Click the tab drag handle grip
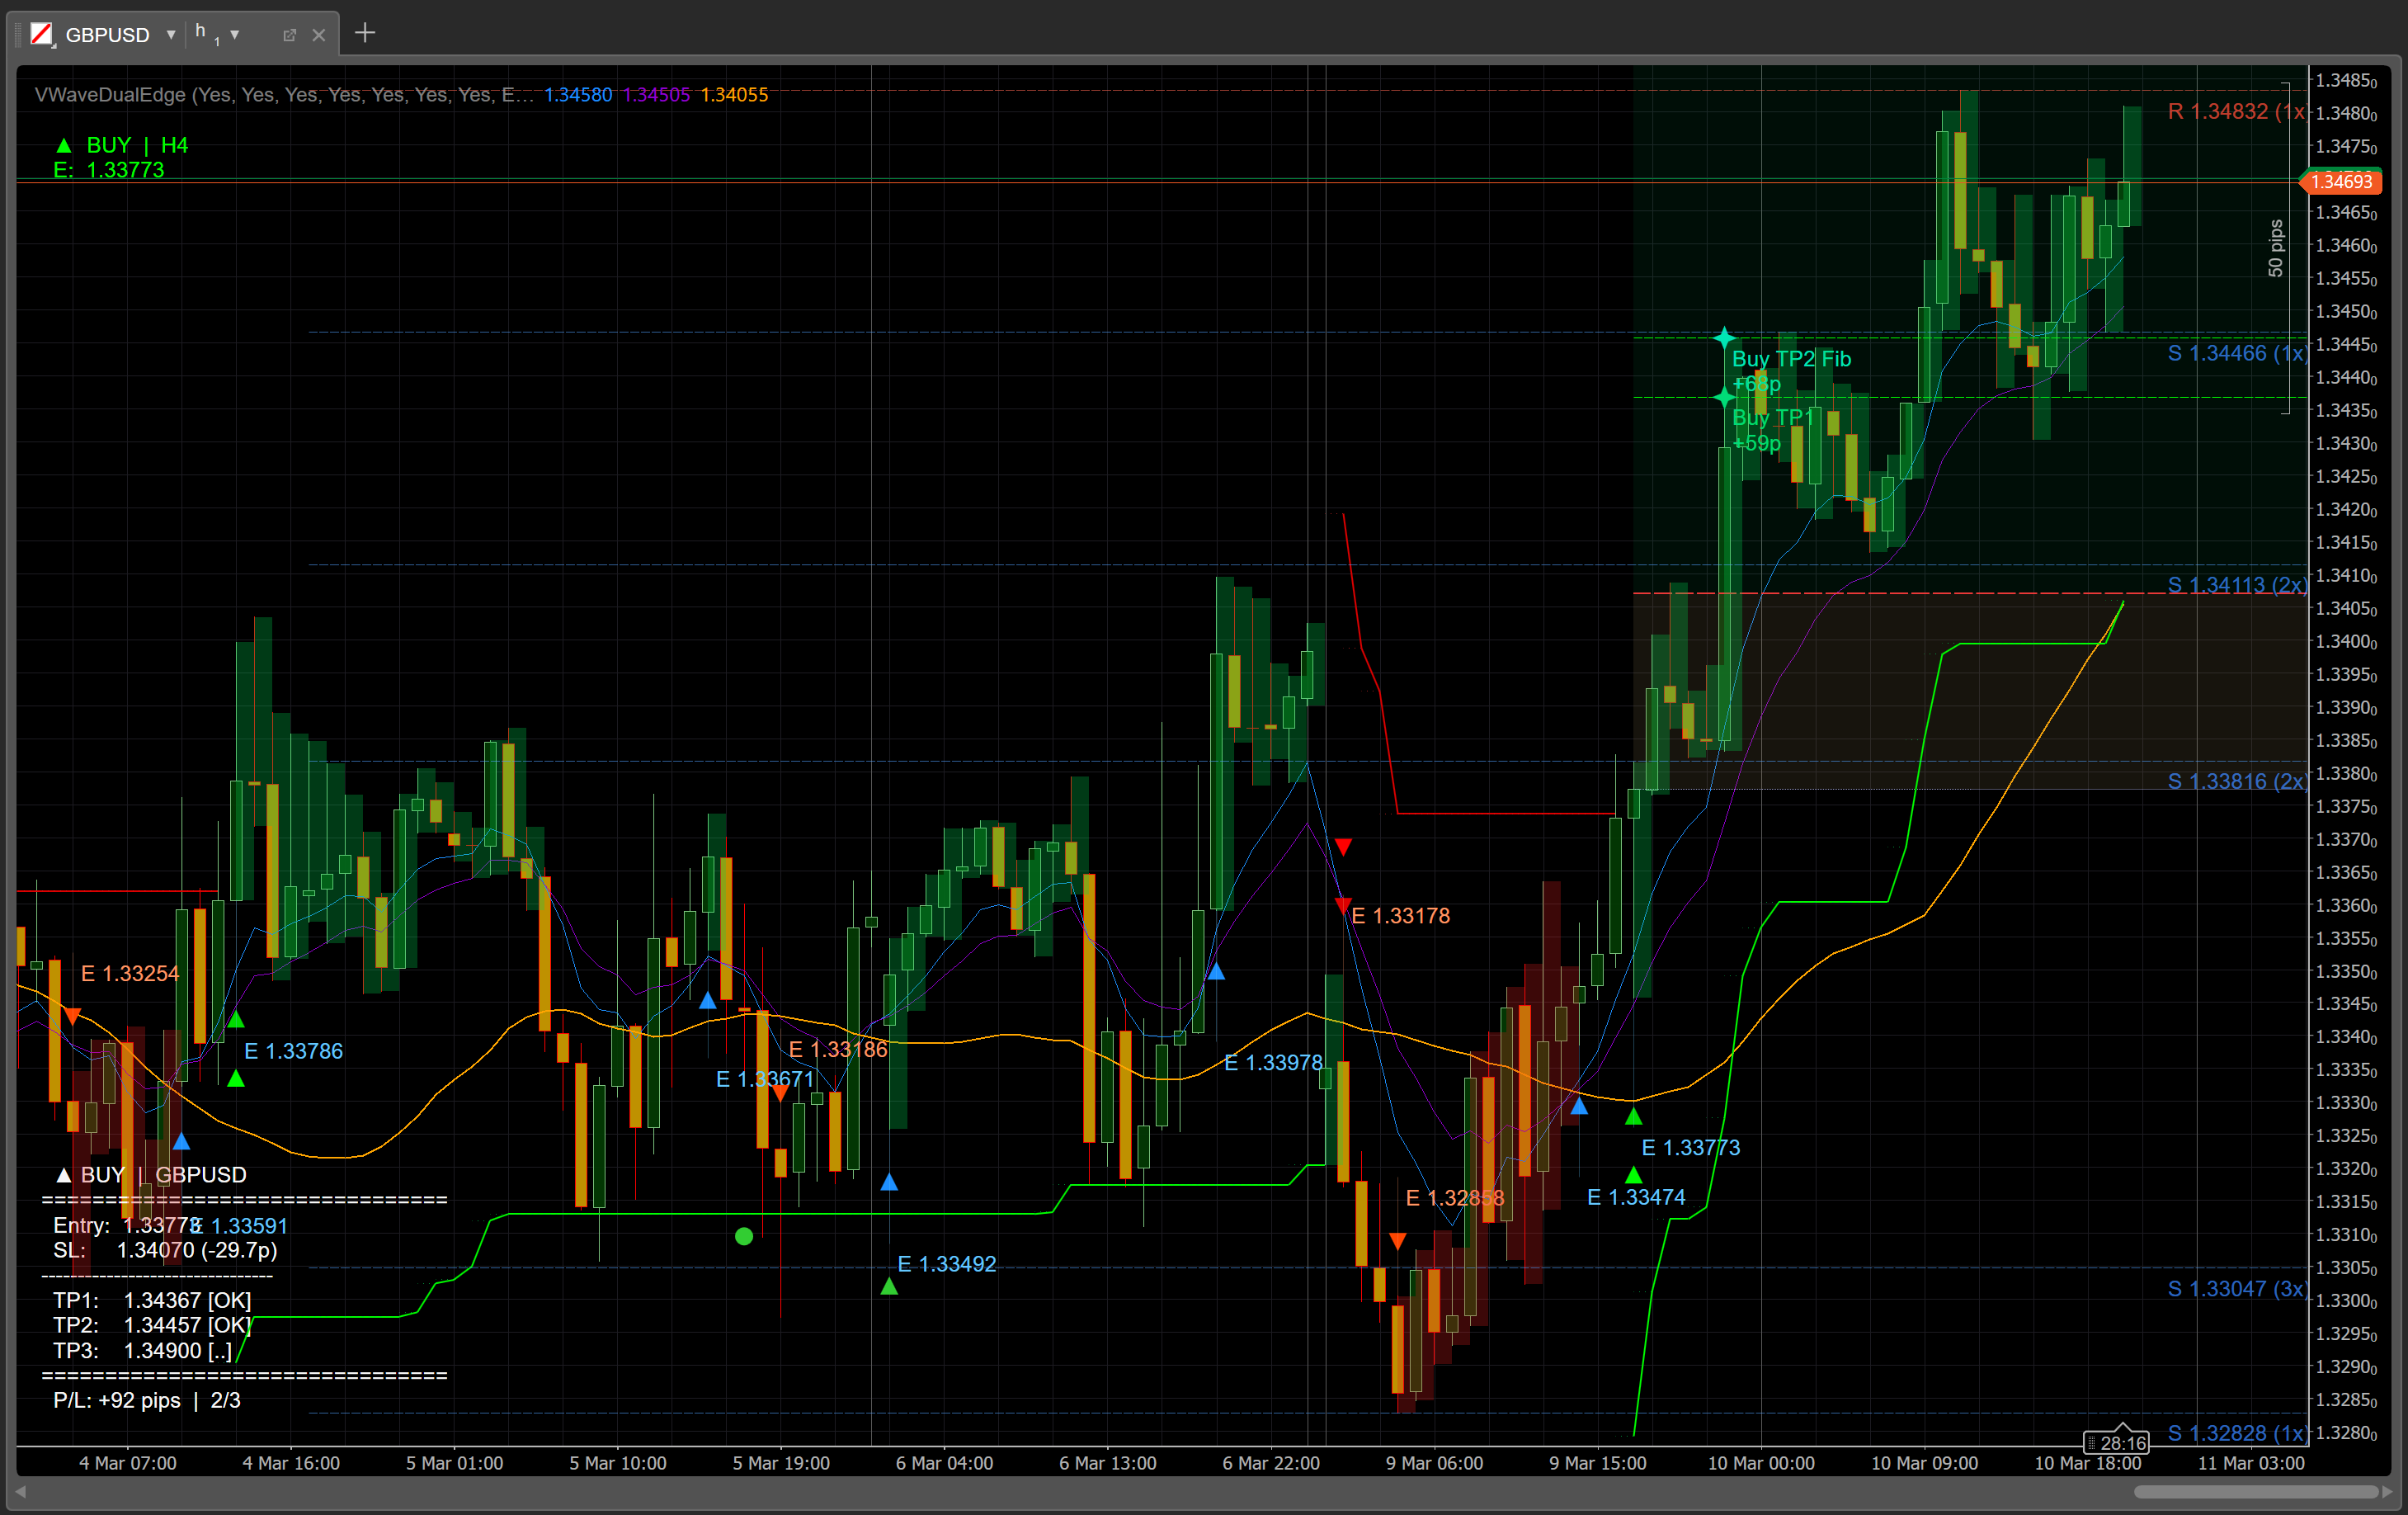2408x1515 pixels. click(18, 35)
